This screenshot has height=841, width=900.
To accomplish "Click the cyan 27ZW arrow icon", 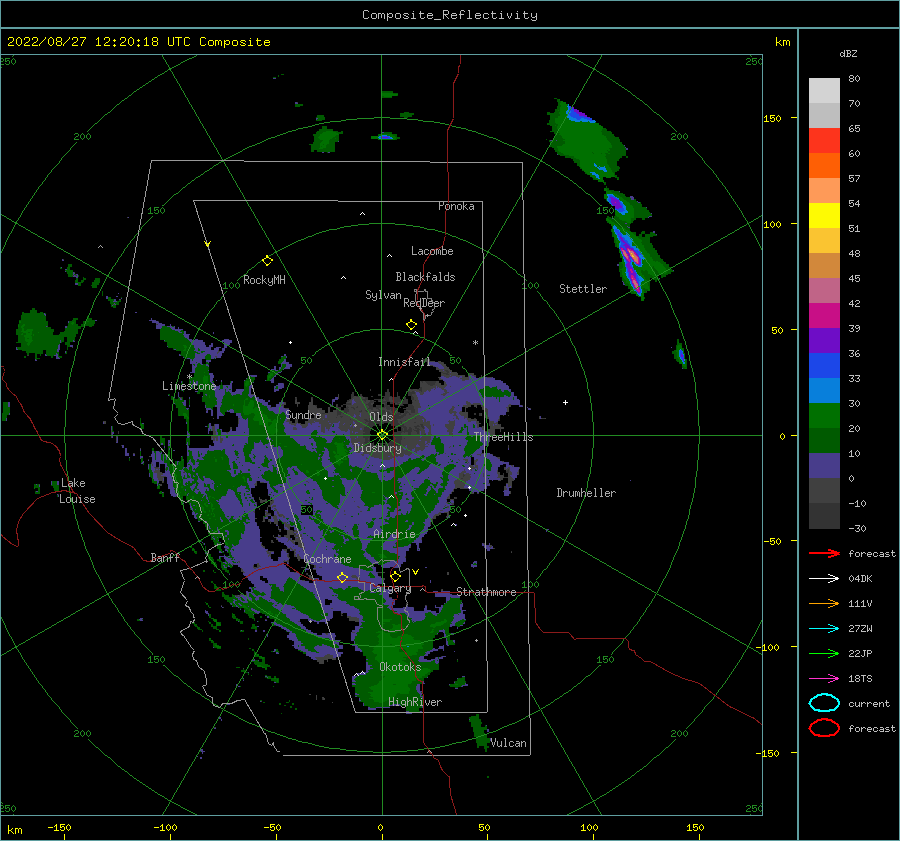I will tap(824, 629).
